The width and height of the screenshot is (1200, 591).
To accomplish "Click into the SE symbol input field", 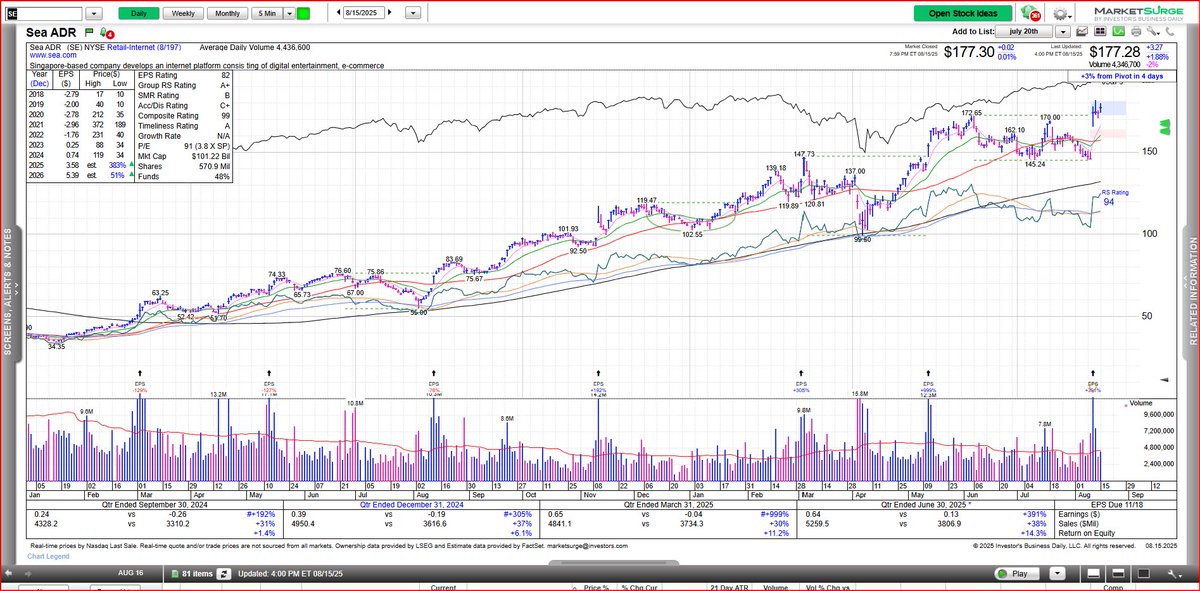I will pyautogui.click(x=44, y=14).
